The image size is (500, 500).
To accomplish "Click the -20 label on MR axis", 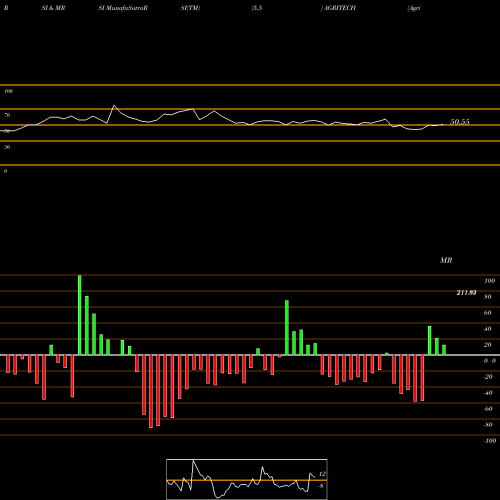I will pos(488,377).
